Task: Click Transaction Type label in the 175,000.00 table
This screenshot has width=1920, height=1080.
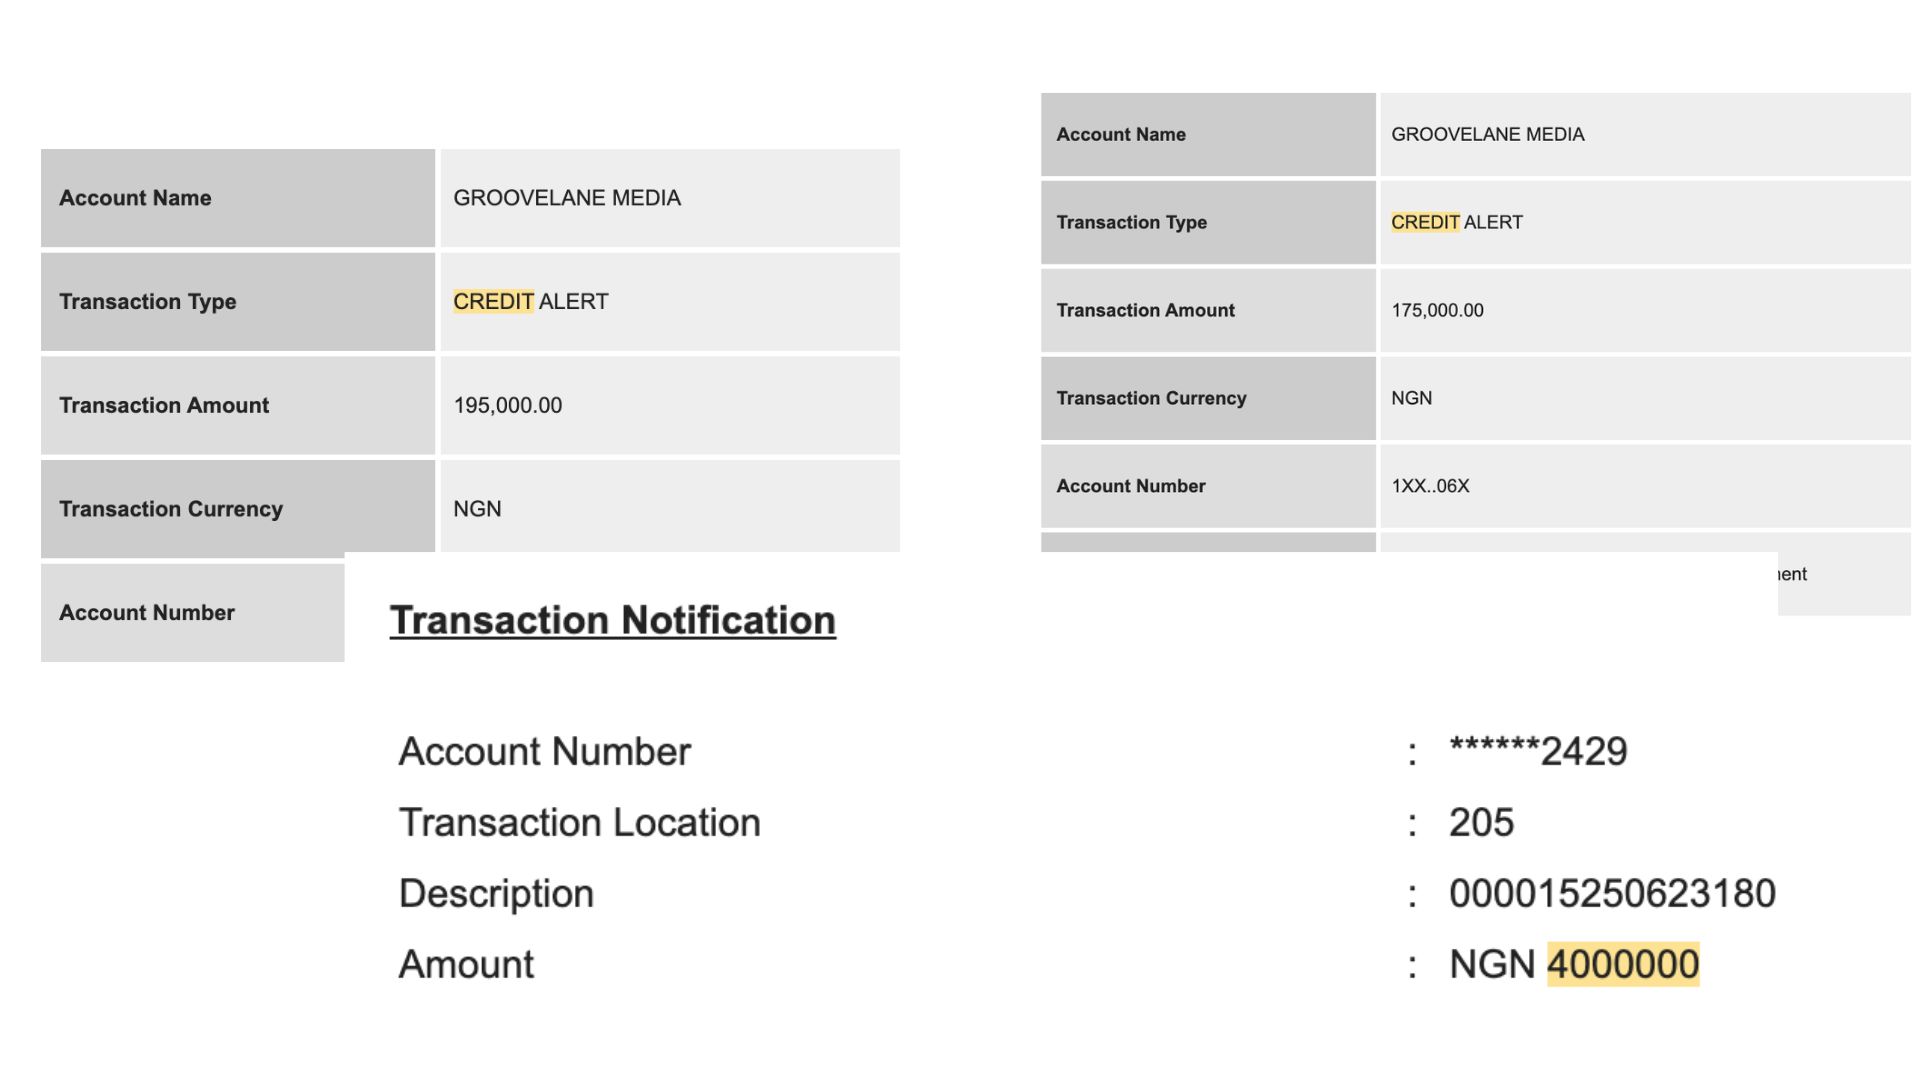Action: click(x=1132, y=222)
